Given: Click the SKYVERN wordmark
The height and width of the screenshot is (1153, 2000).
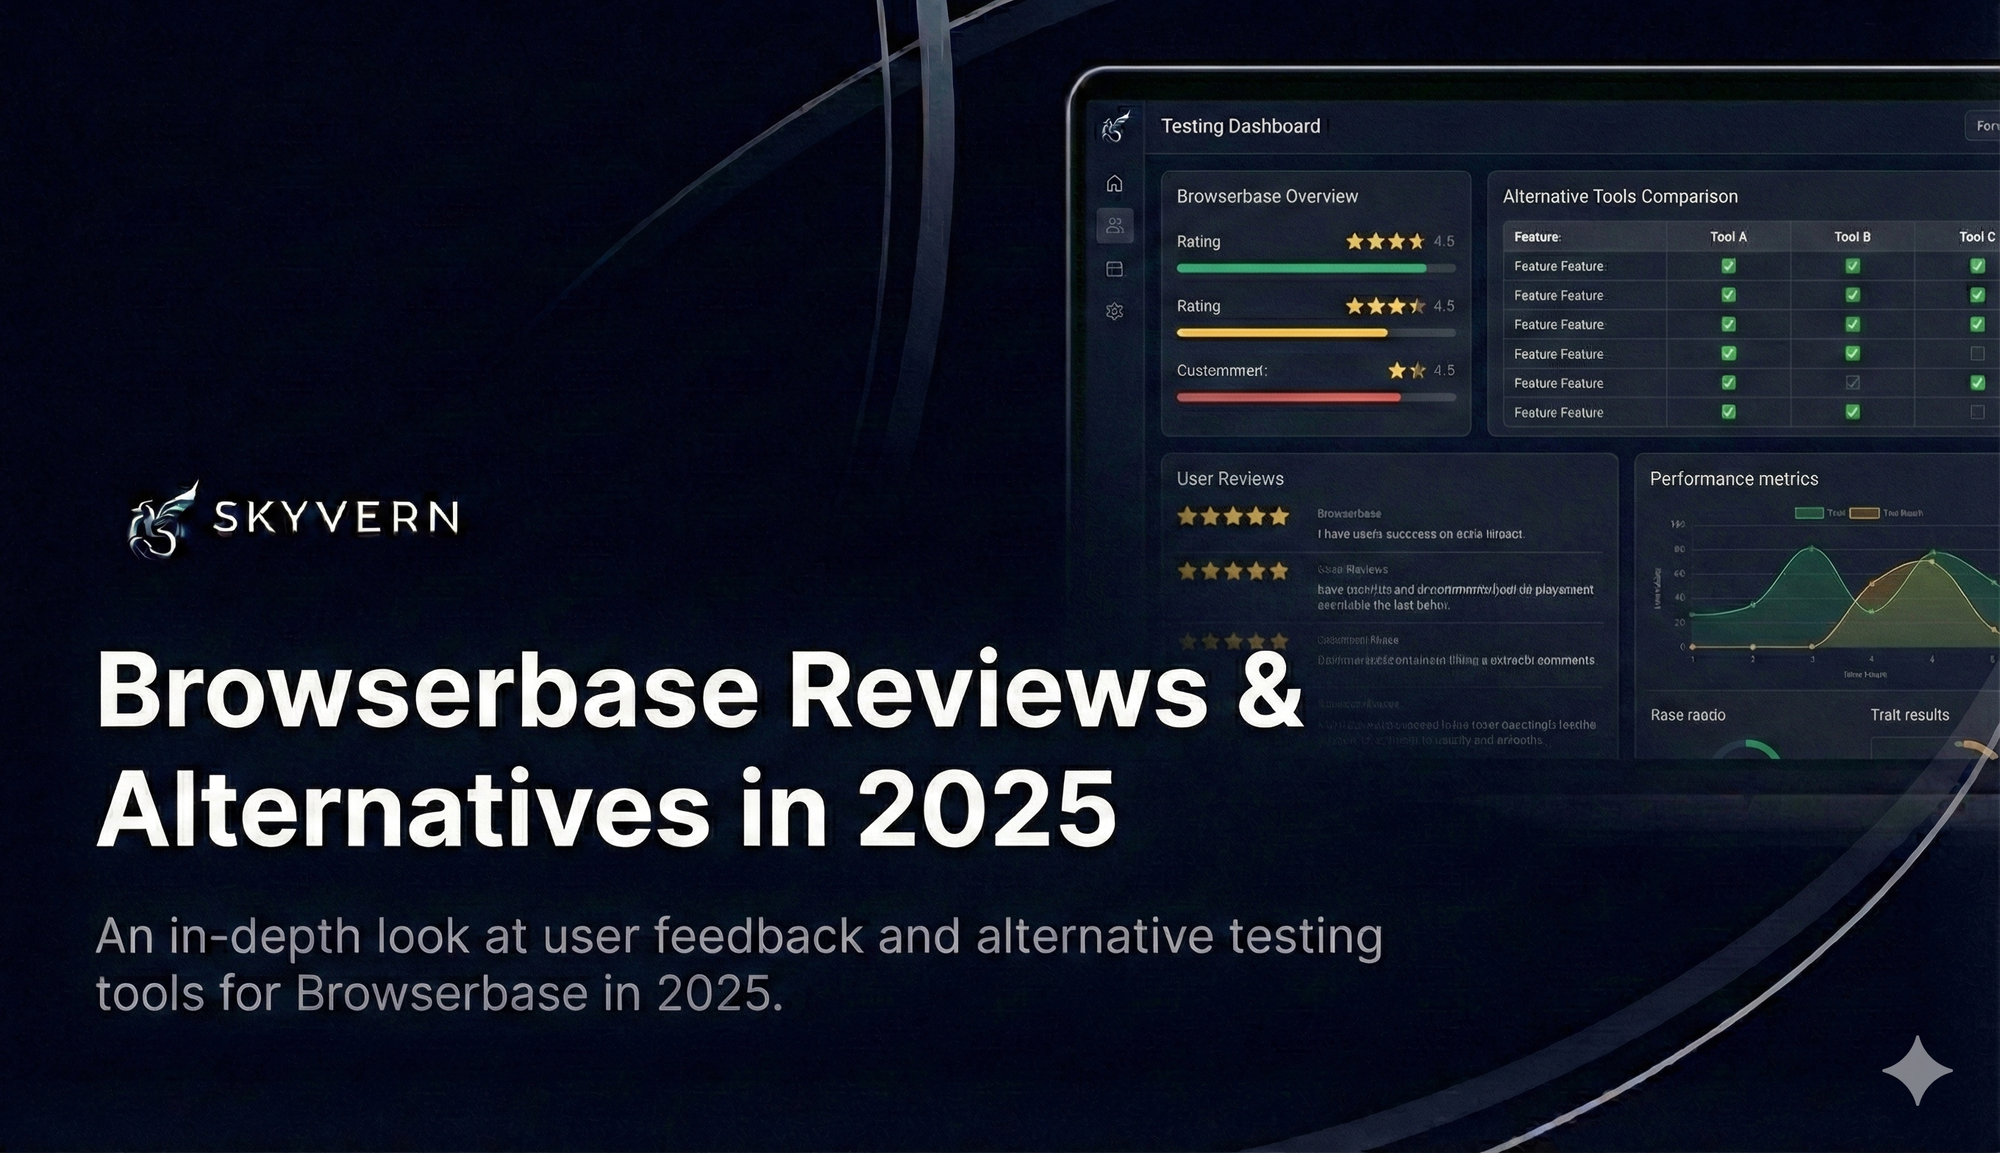Looking at the screenshot, I should point(334,518).
